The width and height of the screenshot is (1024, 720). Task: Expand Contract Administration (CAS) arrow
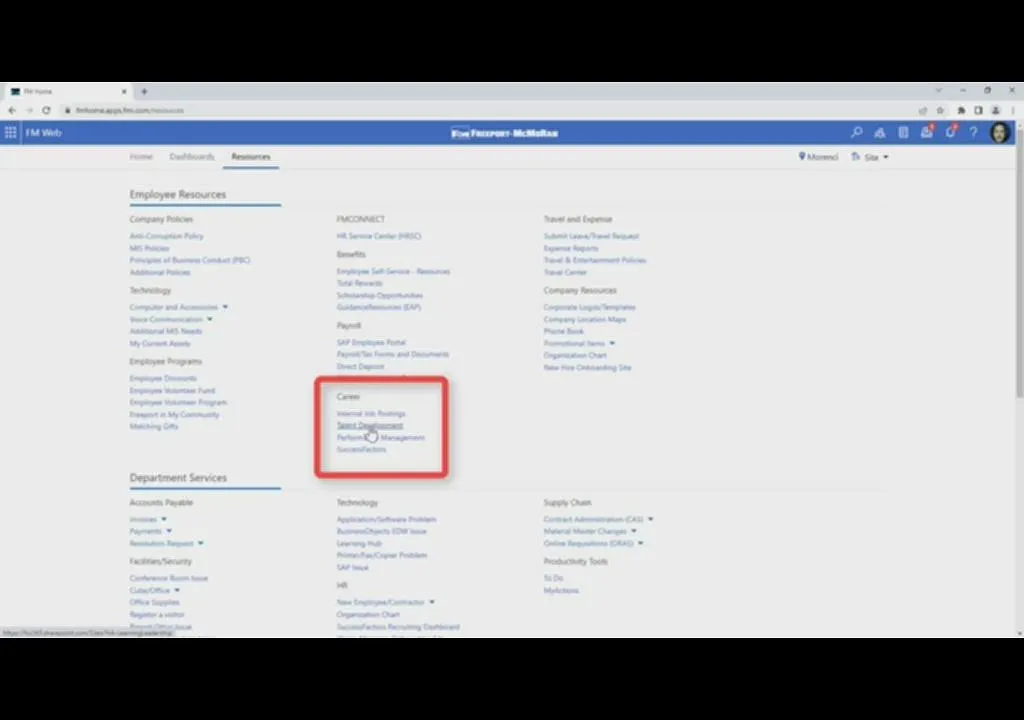pyautogui.click(x=650, y=519)
